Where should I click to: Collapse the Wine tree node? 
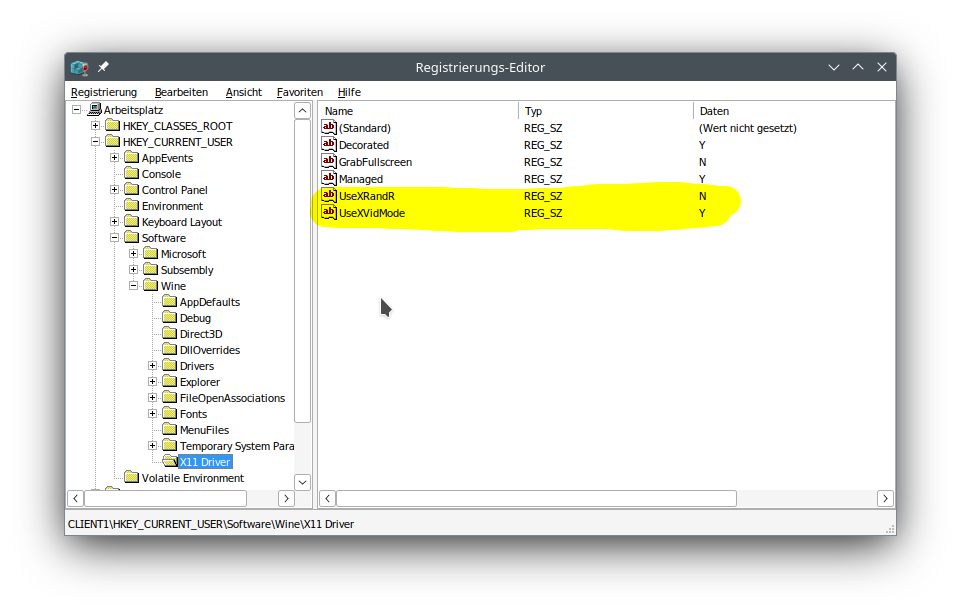pos(134,286)
